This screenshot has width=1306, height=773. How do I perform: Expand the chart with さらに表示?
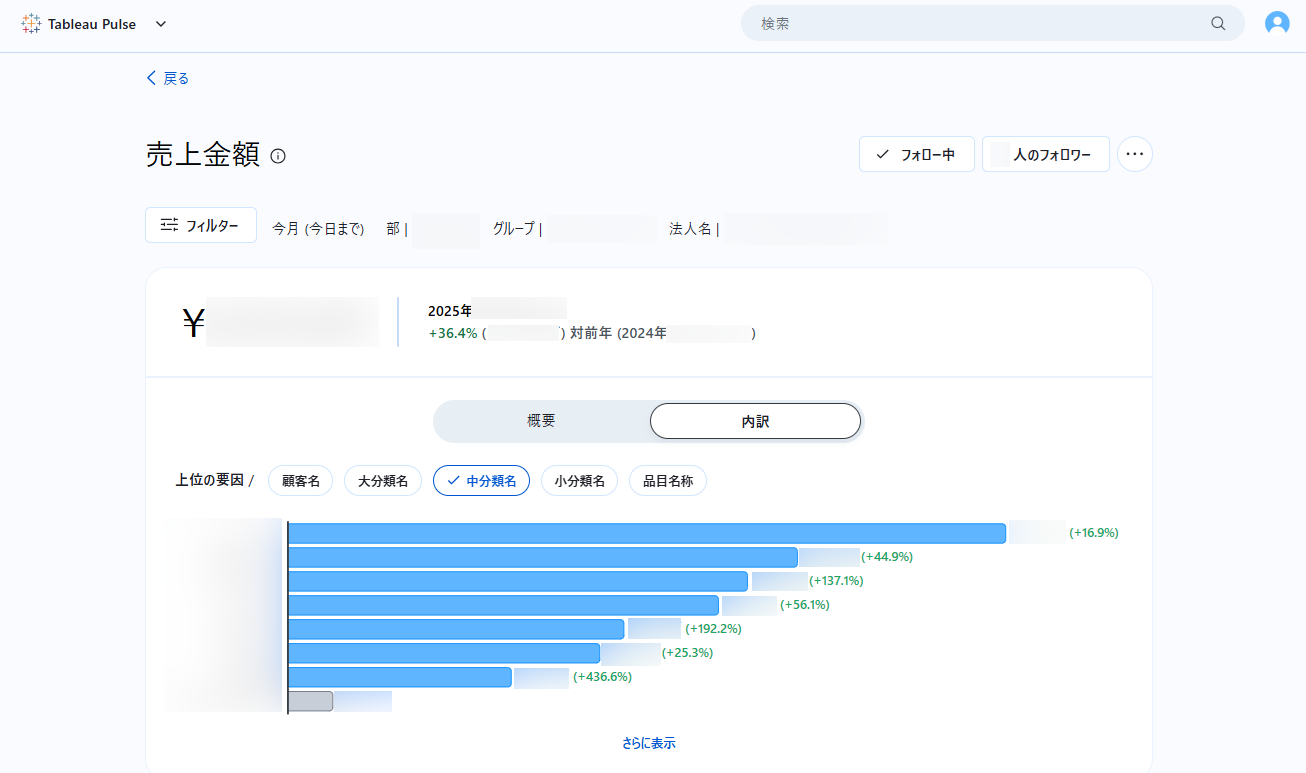[648, 743]
